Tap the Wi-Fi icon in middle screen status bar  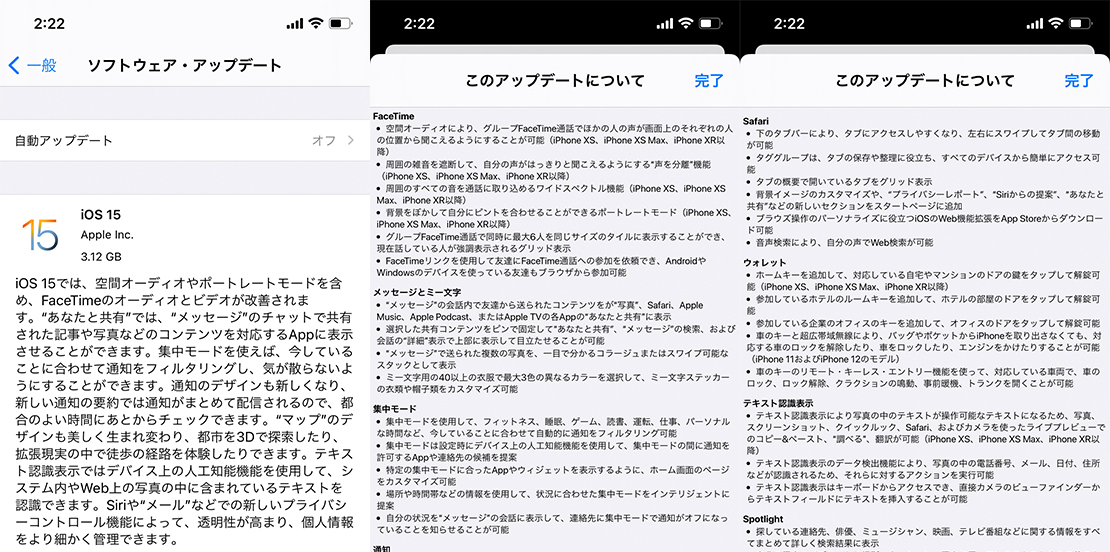685,23
